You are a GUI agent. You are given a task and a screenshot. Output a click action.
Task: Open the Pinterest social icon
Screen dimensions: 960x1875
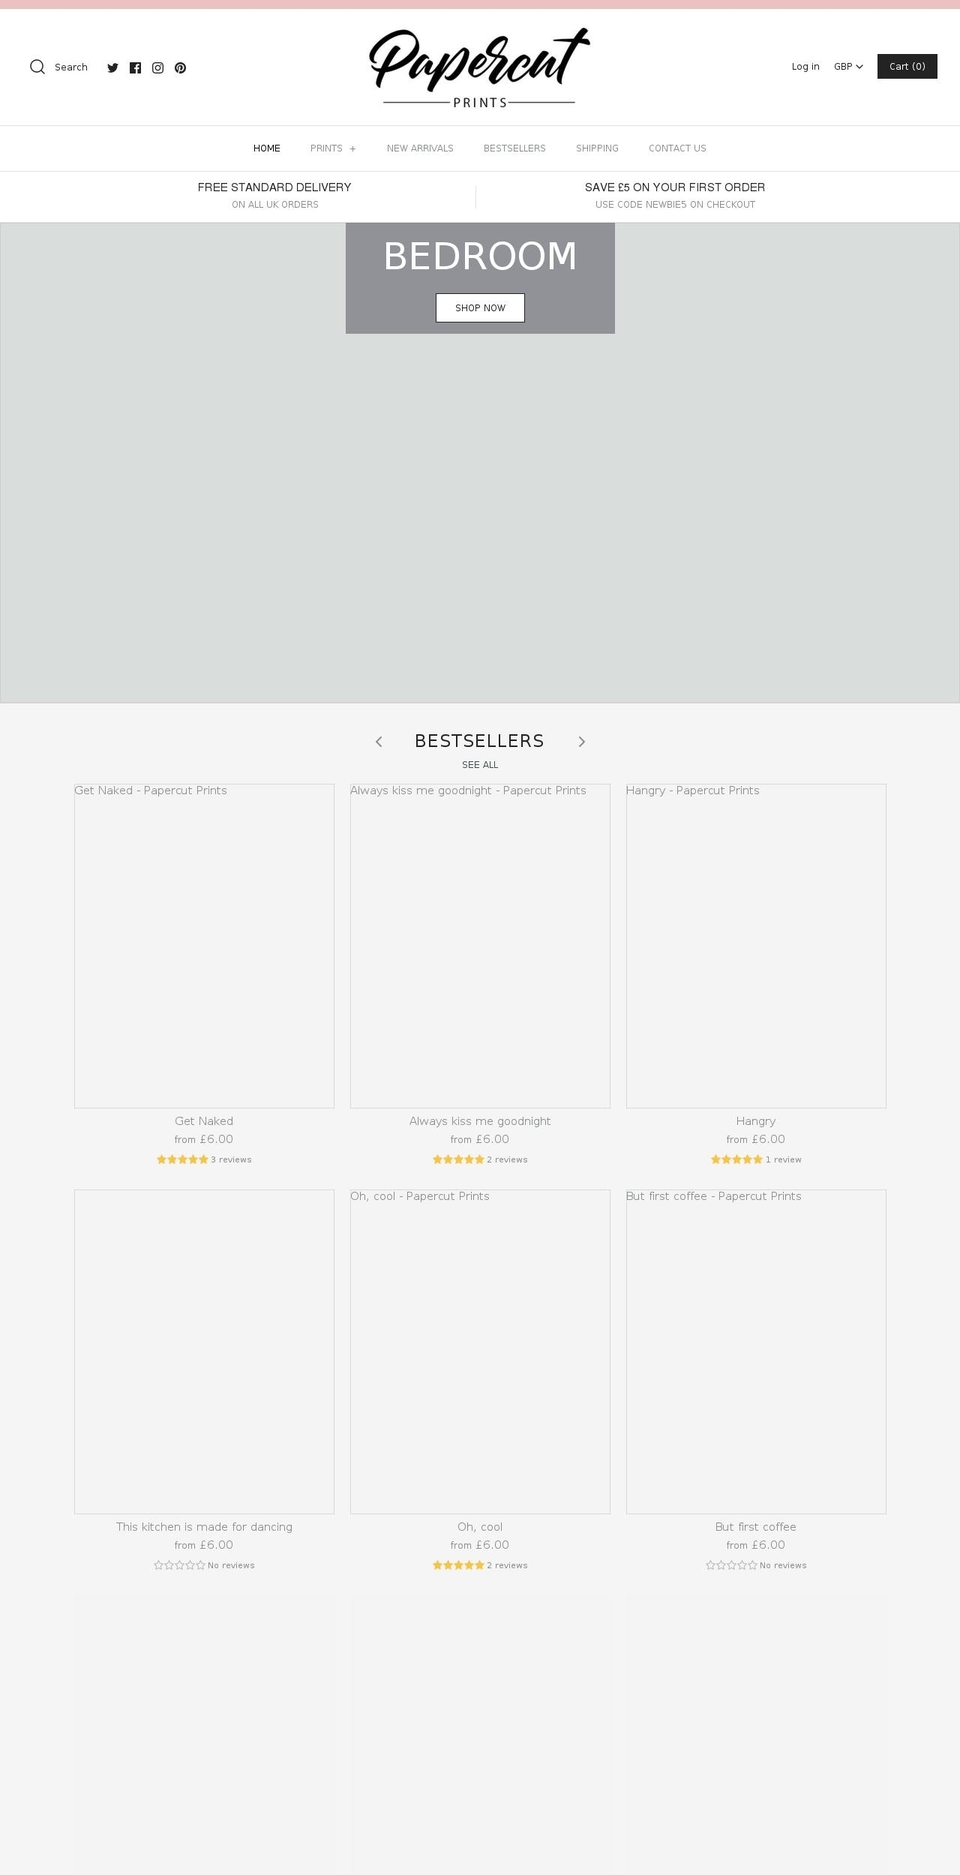coord(180,68)
